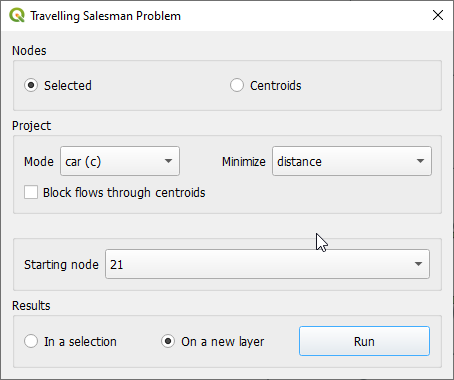454x380 pixels.
Task: Click the arrow of the Mode dropdown
Action: pyautogui.click(x=168, y=161)
